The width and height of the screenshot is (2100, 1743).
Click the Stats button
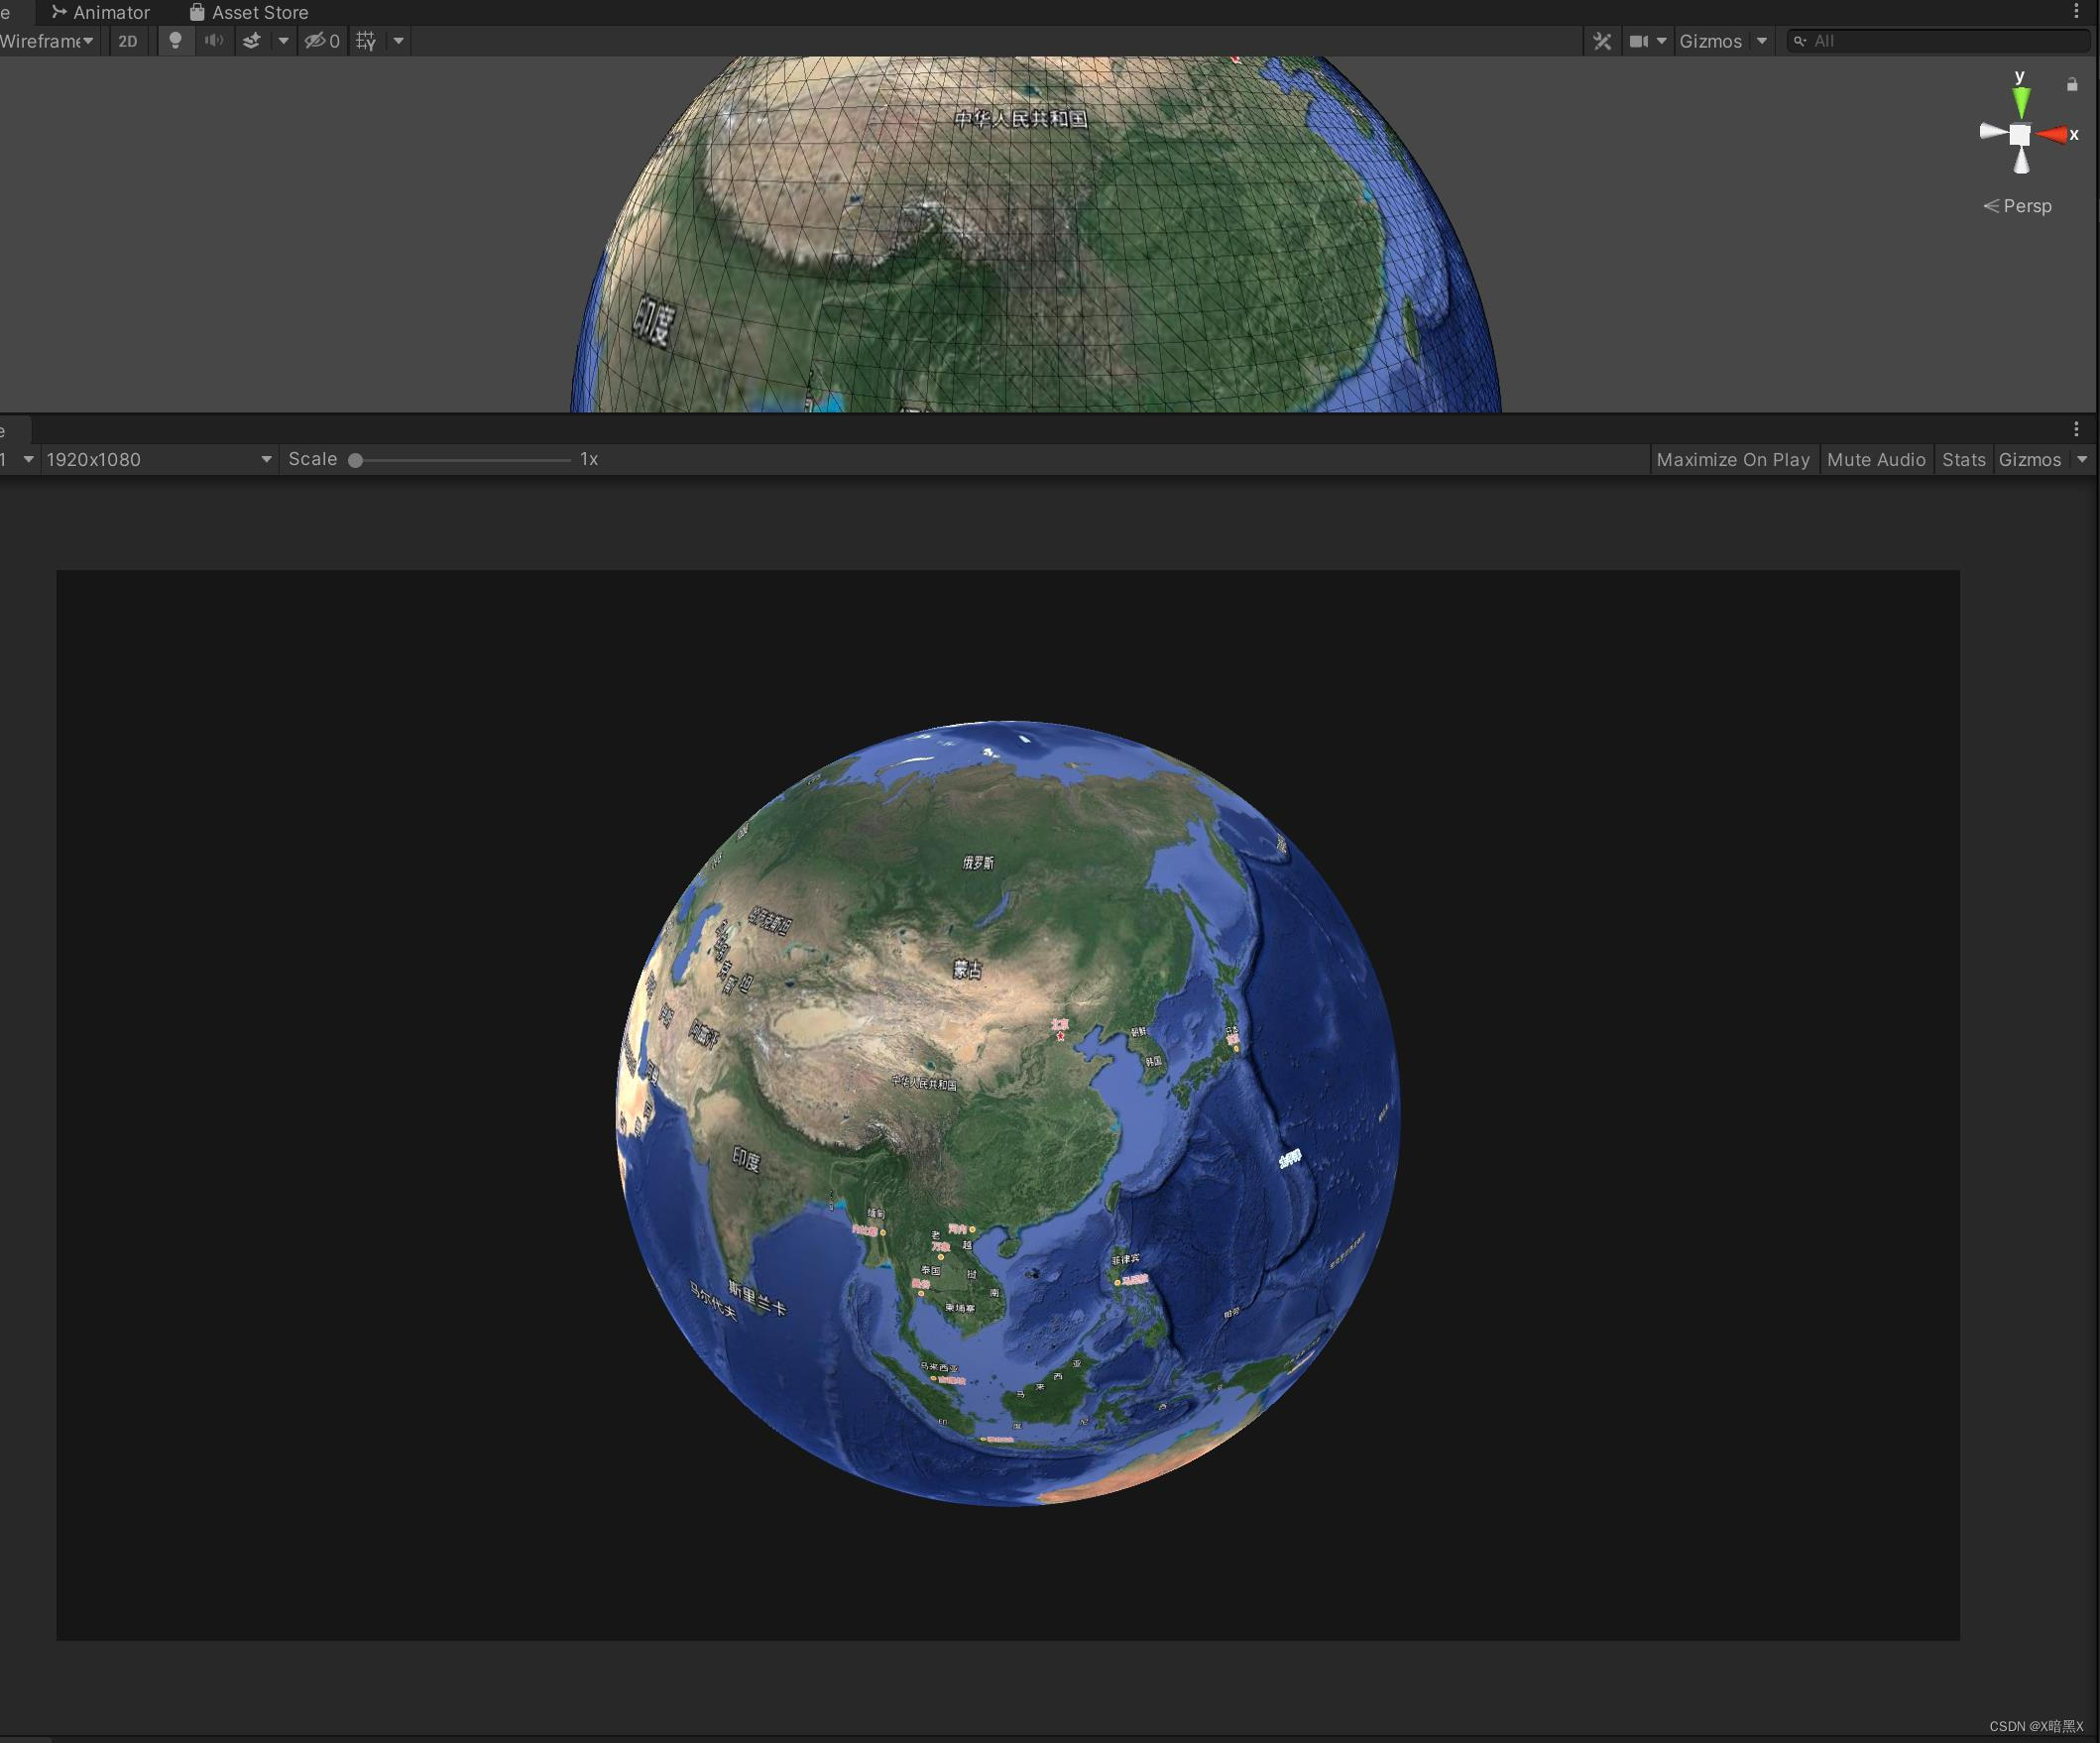point(1963,459)
